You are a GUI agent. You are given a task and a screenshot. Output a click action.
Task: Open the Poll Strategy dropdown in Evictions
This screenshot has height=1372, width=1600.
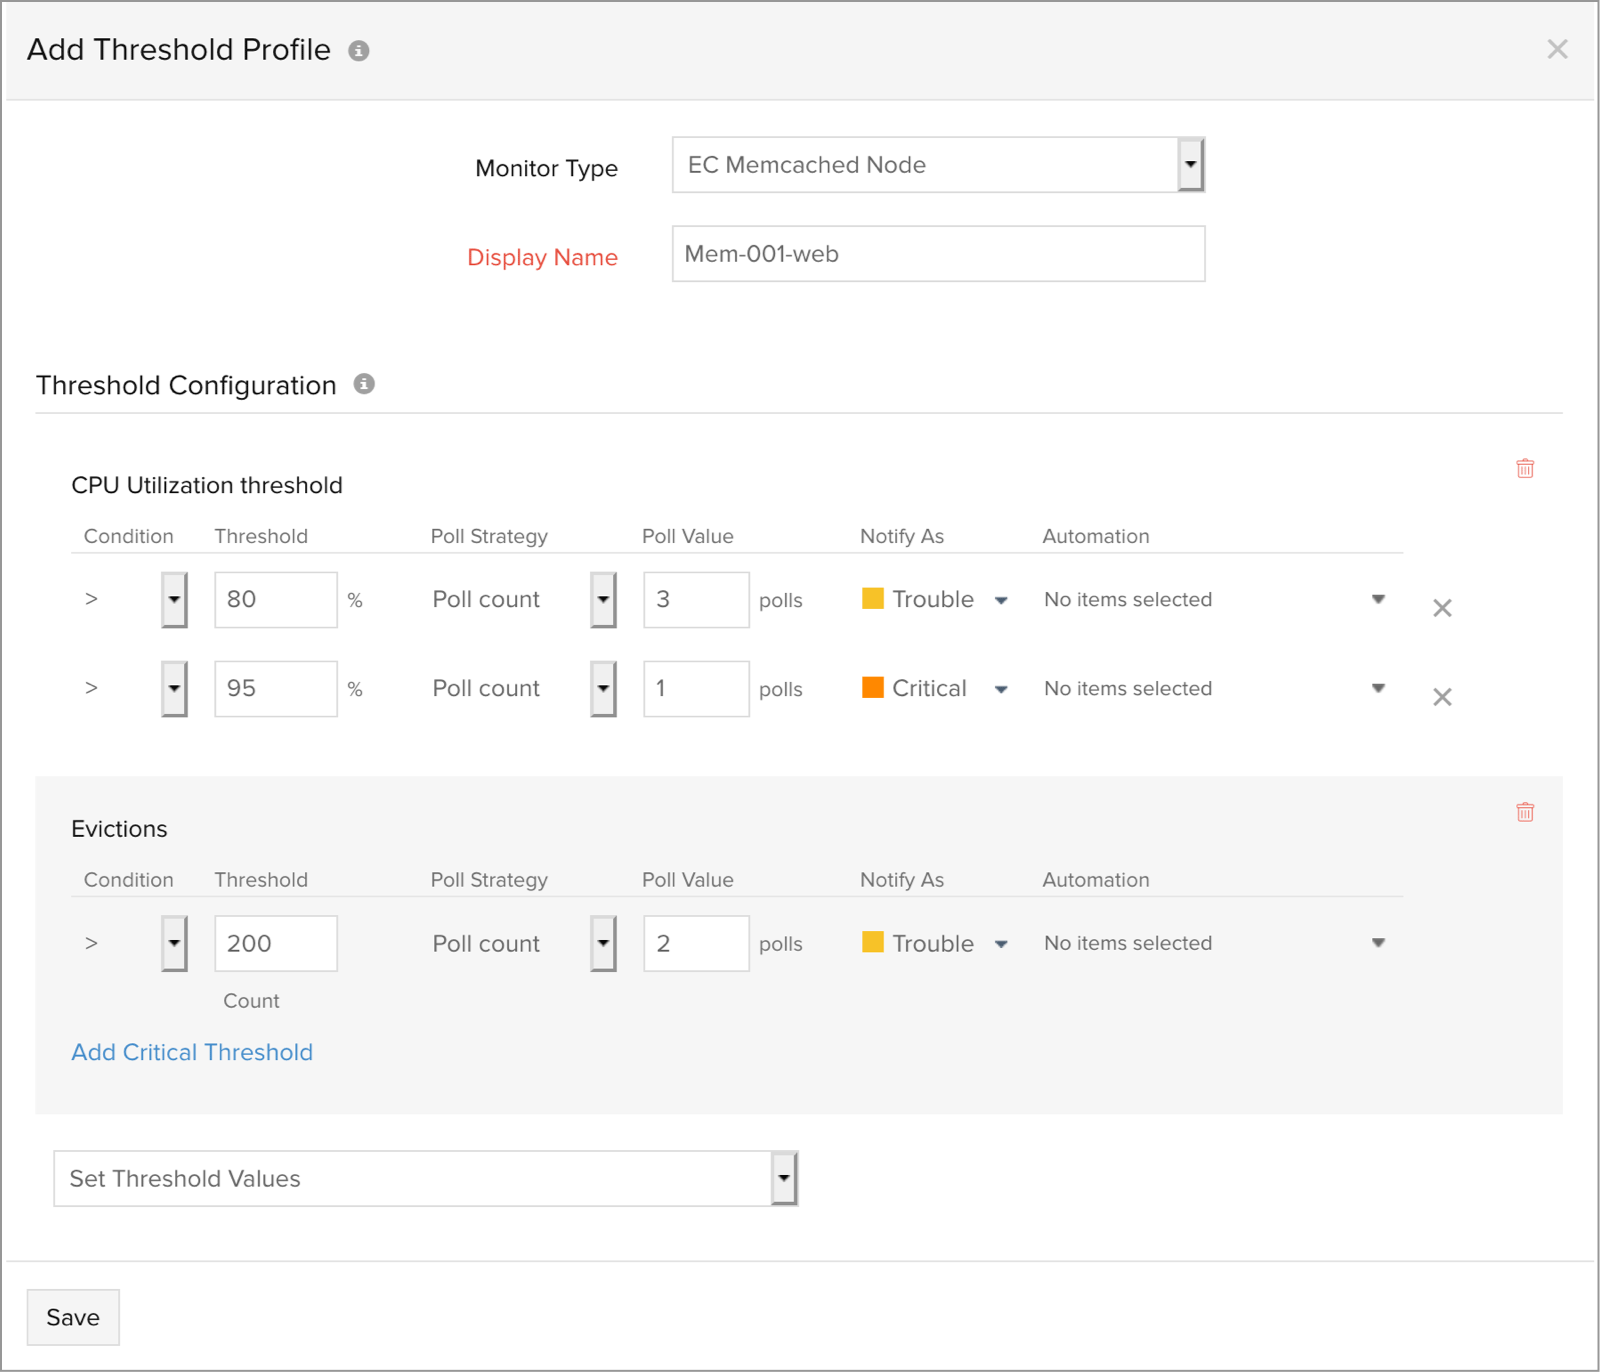pyautogui.click(x=603, y=942)
